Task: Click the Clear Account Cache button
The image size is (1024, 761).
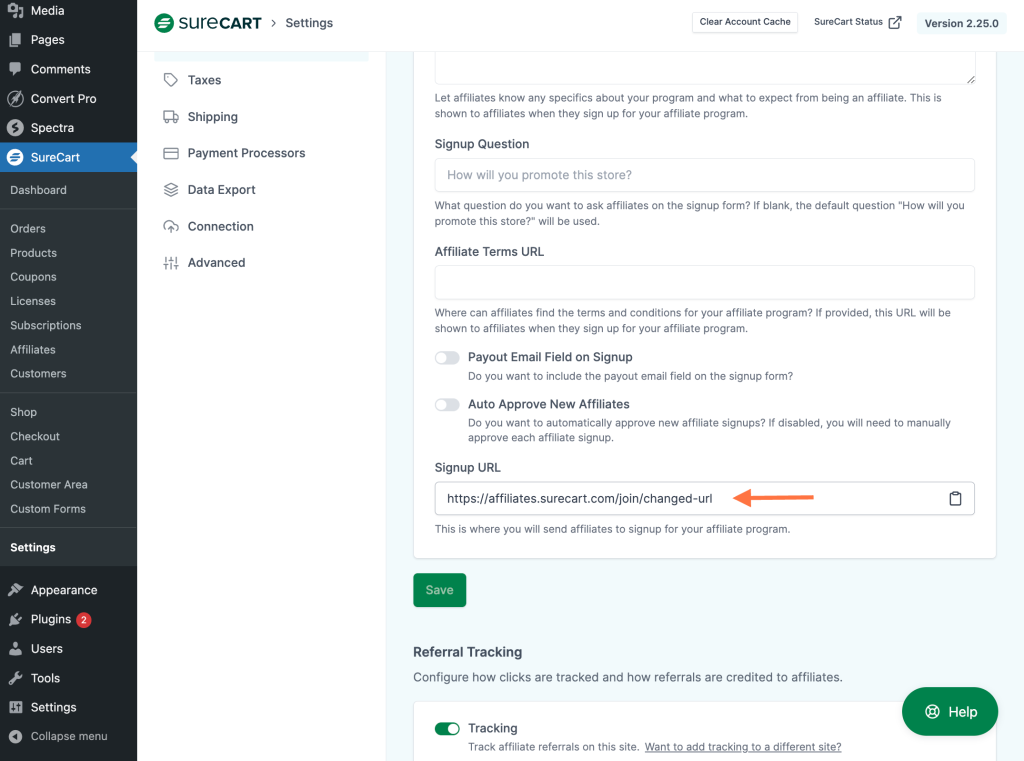Action: click(745, 22)
